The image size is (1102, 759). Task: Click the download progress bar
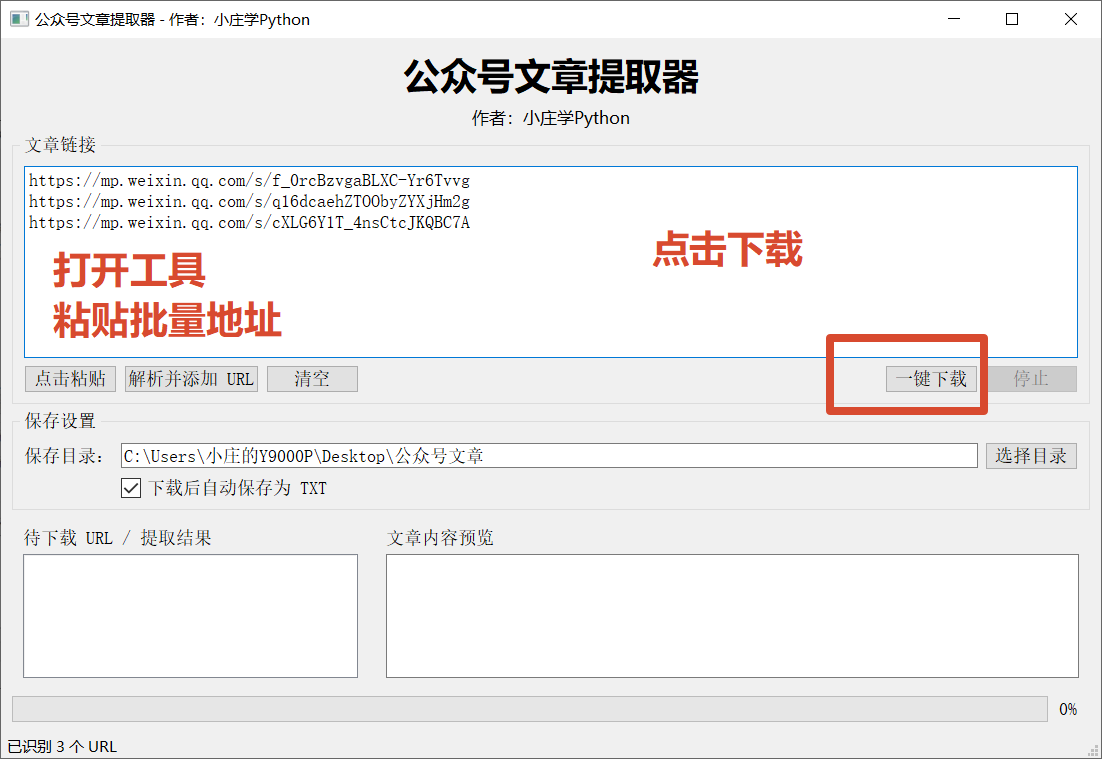[x=530, y=709]
